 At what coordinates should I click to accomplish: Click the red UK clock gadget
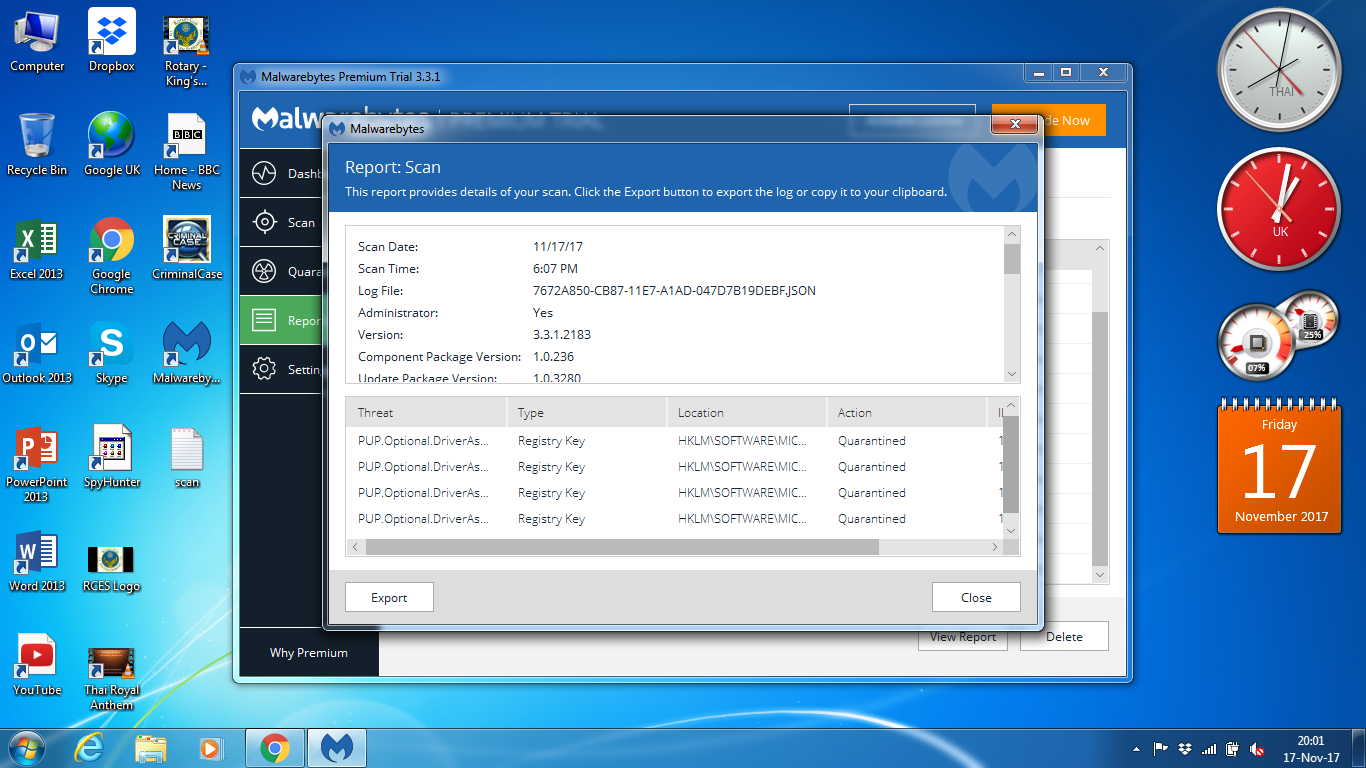pyautogui.click(x=1280, y=210)
